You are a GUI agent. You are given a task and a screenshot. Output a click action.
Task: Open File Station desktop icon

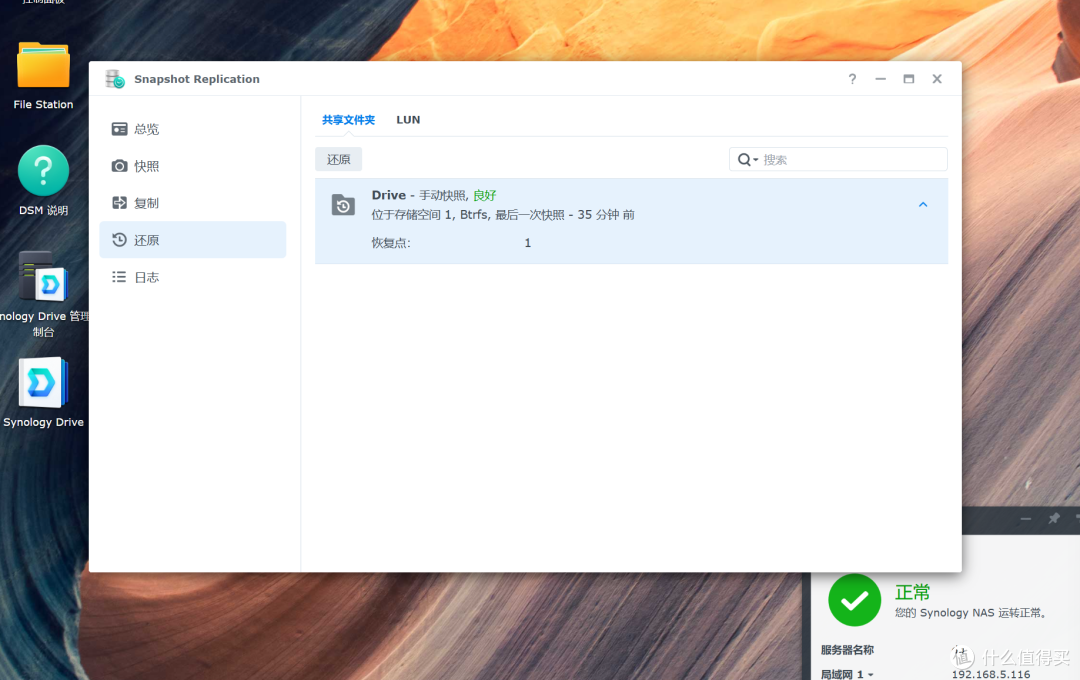43,65
